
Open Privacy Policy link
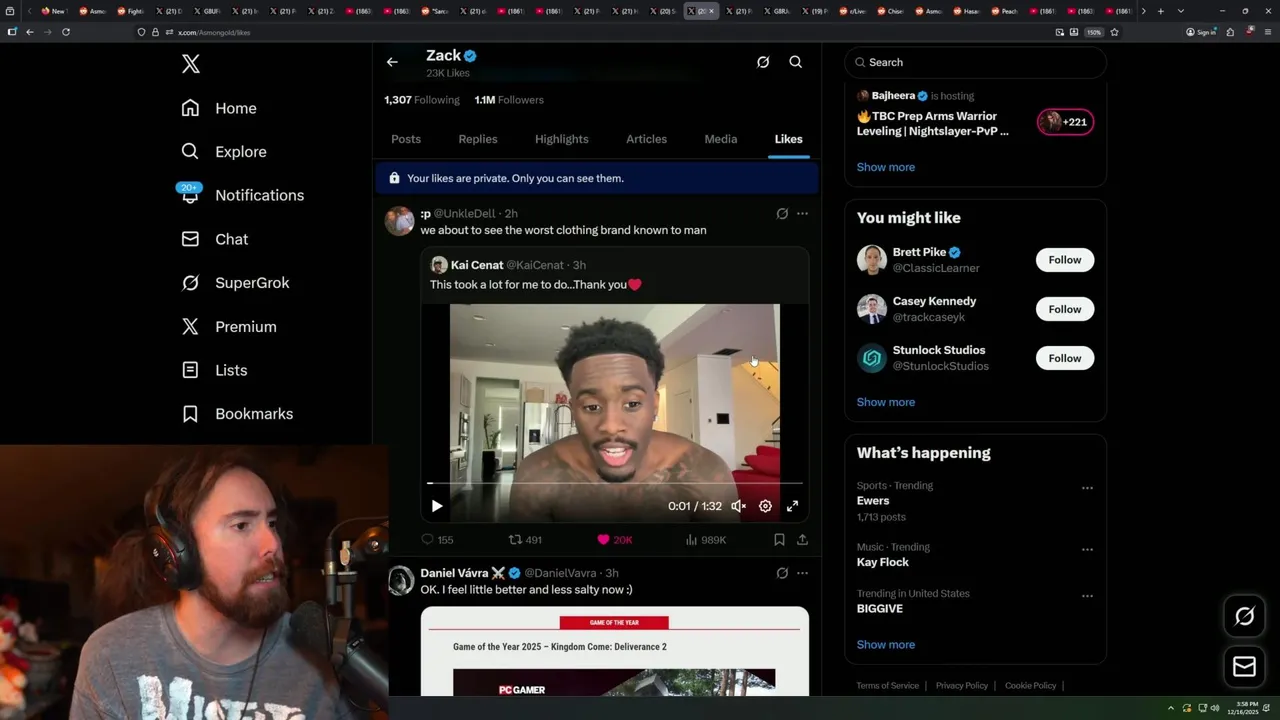(962, 686)
